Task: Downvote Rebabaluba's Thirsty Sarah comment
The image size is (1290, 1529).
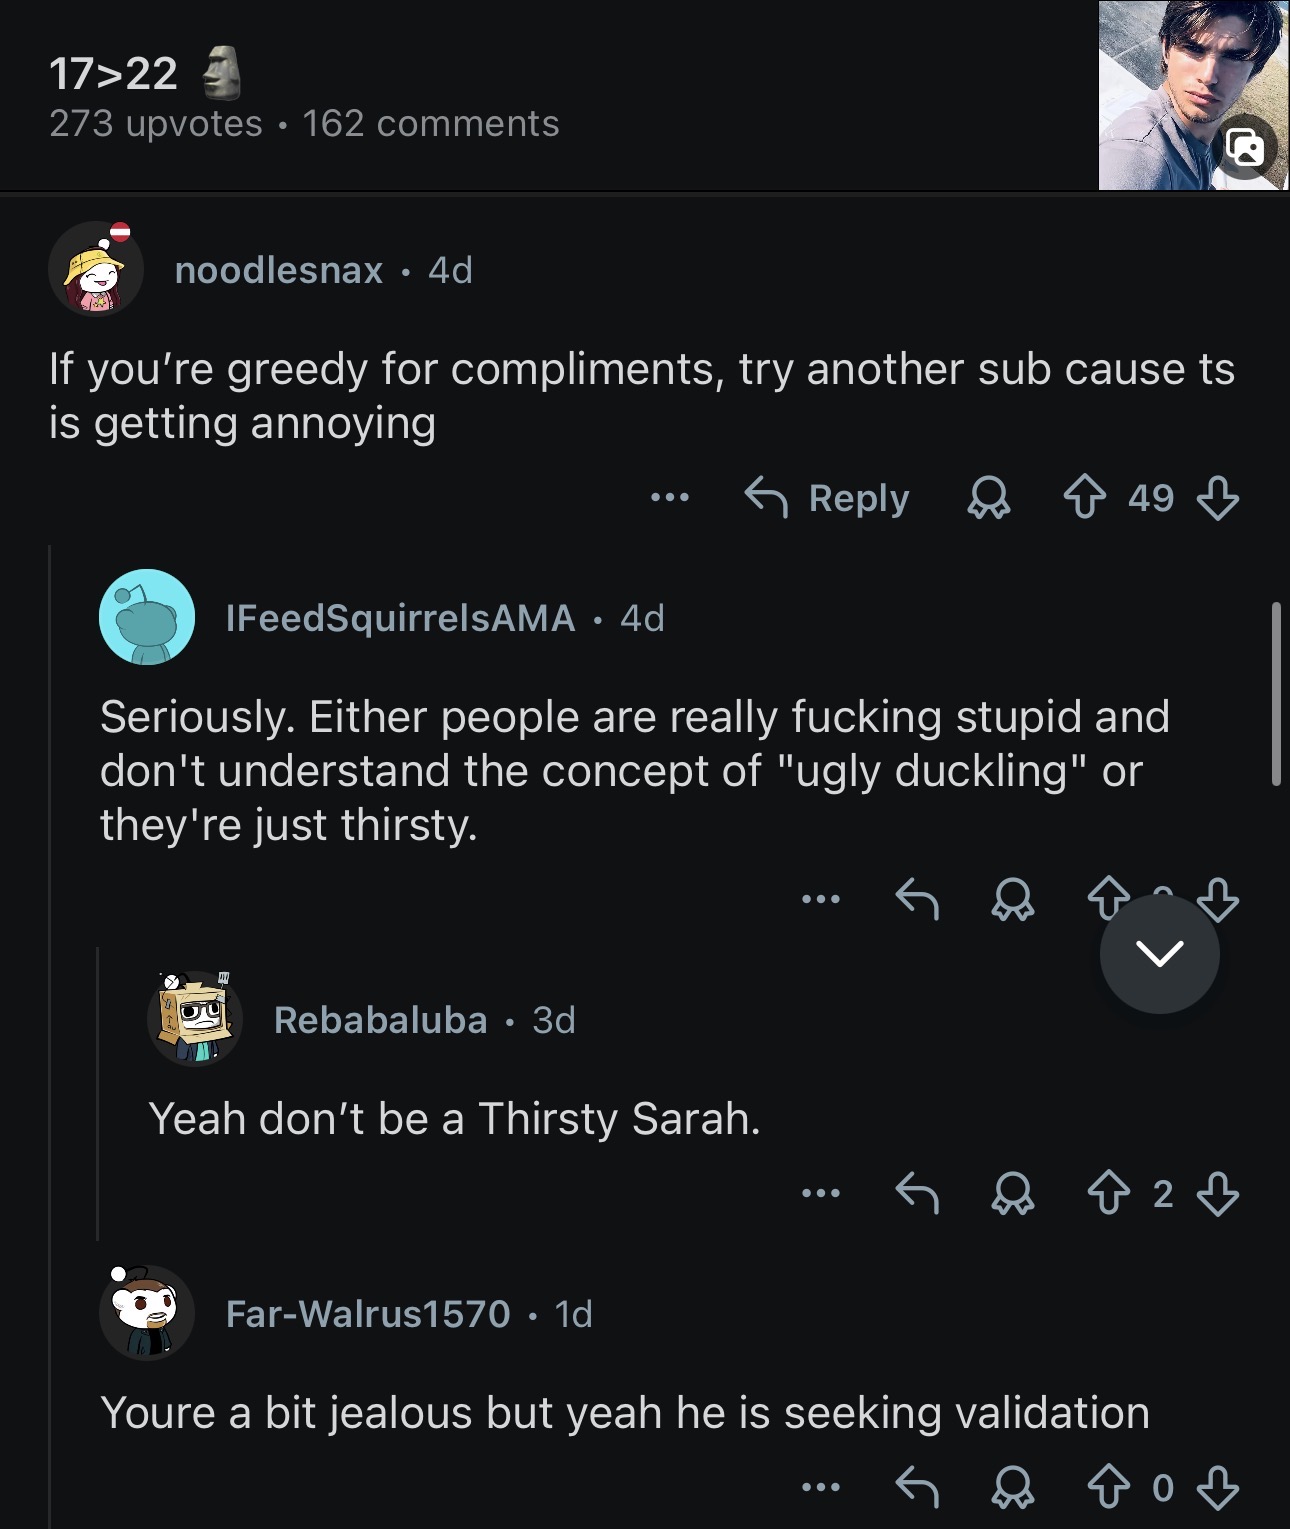Action: (1217, 1193)
